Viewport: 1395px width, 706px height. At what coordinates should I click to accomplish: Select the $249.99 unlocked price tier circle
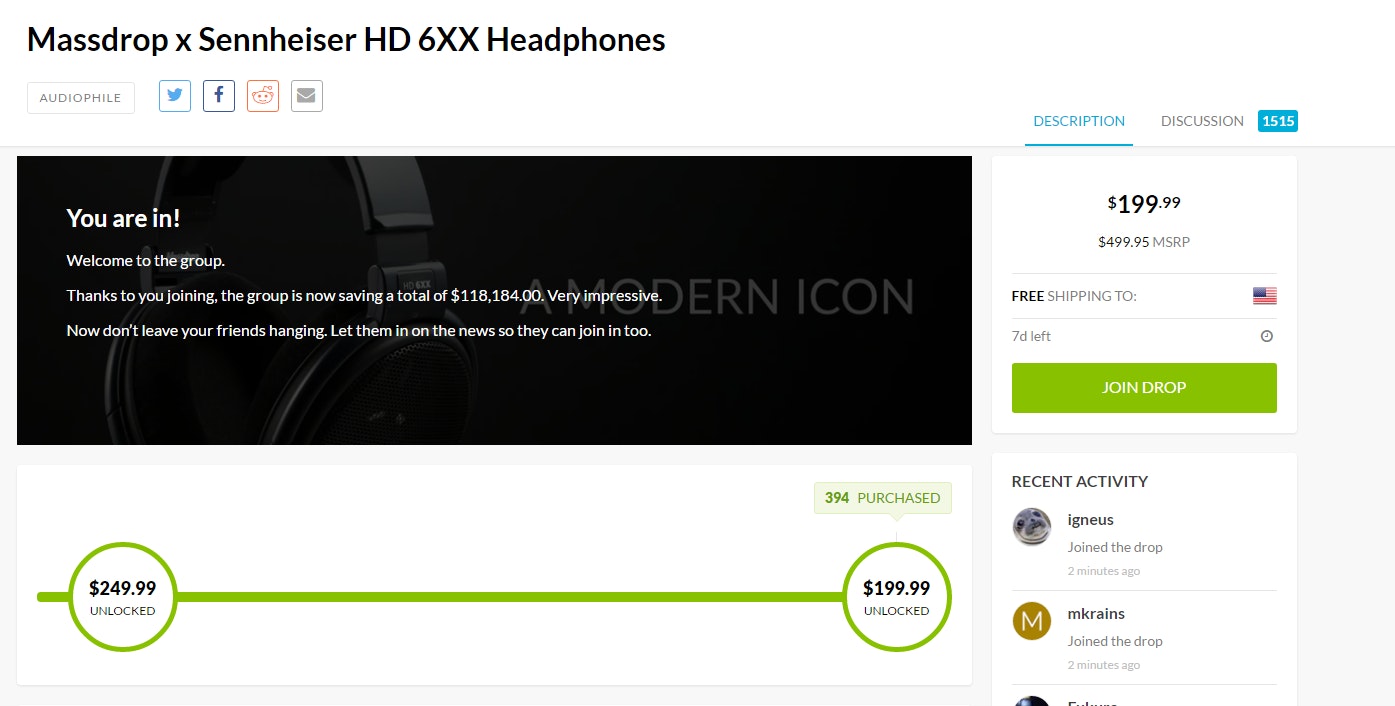pyautogui.click(x=122, y=597)
